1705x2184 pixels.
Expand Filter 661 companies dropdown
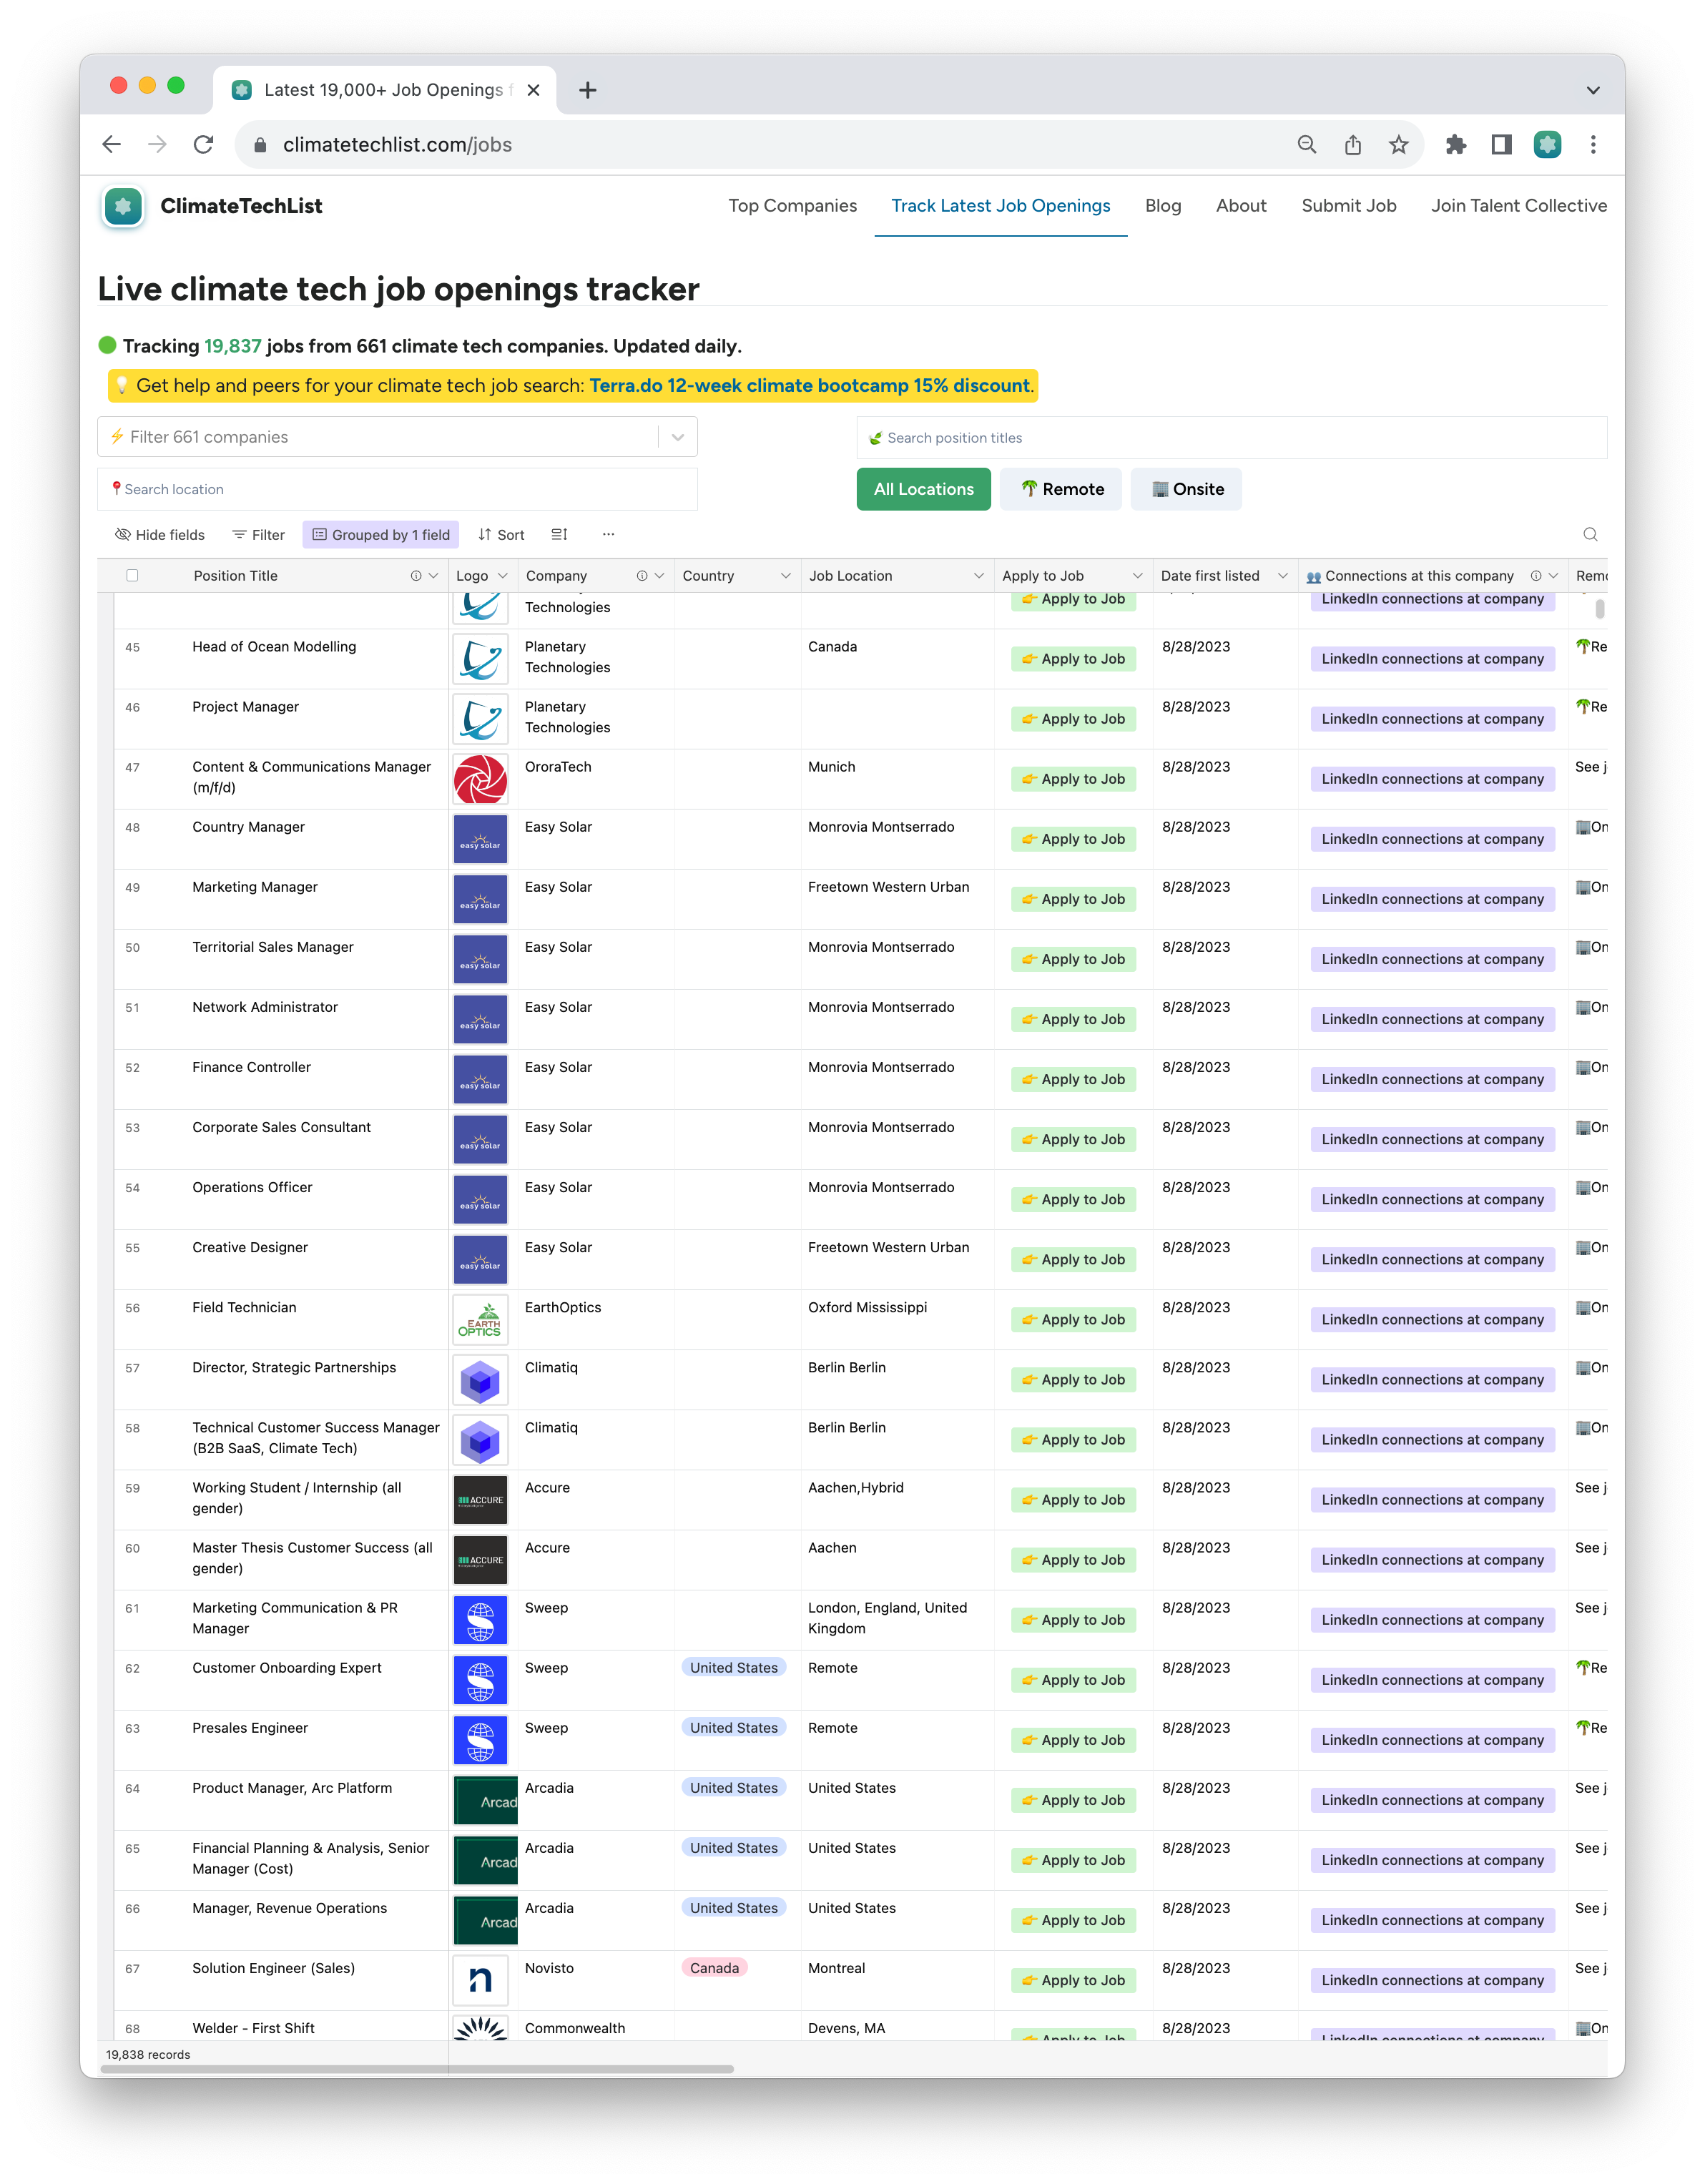(x=677, y=437)
